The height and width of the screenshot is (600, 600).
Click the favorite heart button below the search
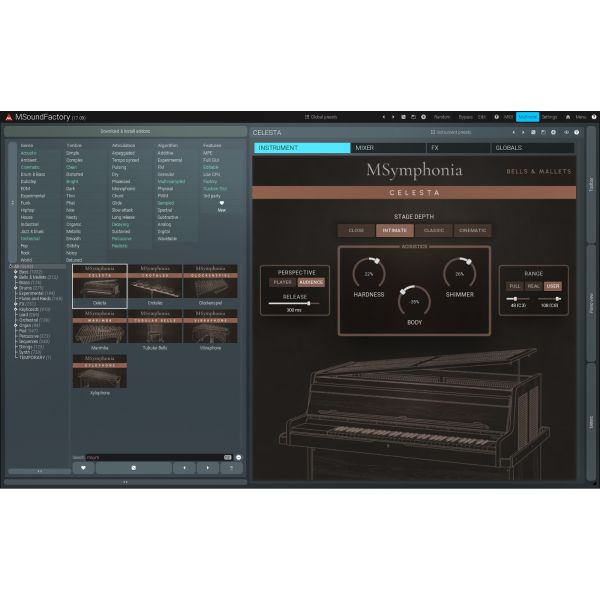[83, 468]
